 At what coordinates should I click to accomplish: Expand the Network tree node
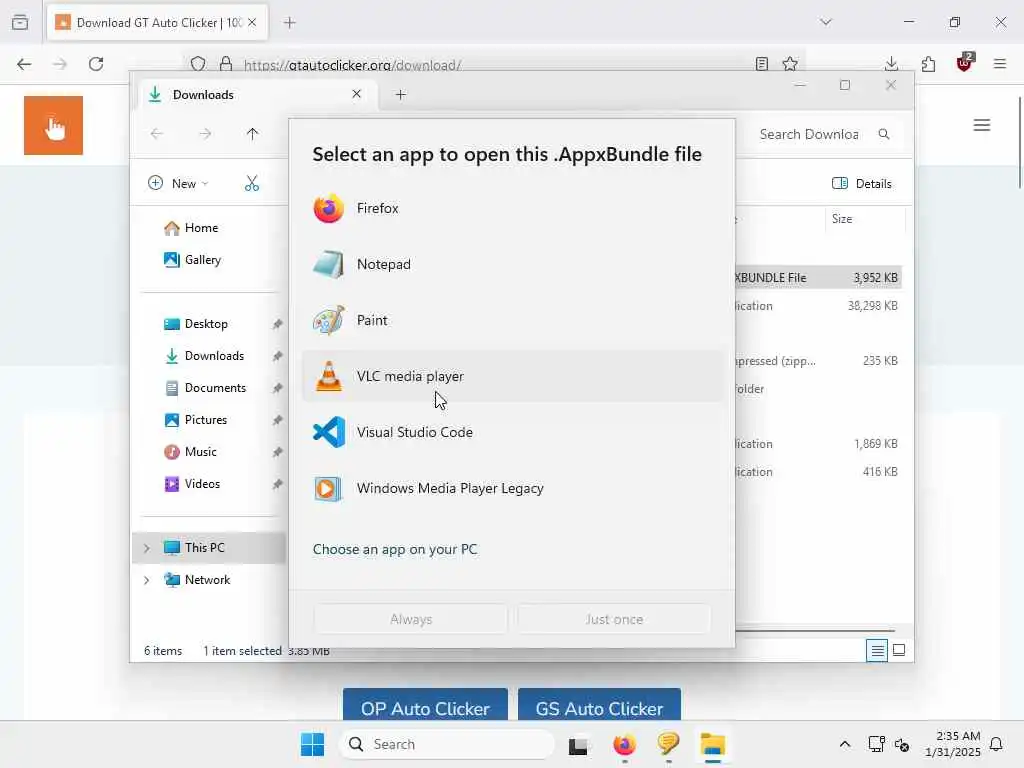click(147, 580)
